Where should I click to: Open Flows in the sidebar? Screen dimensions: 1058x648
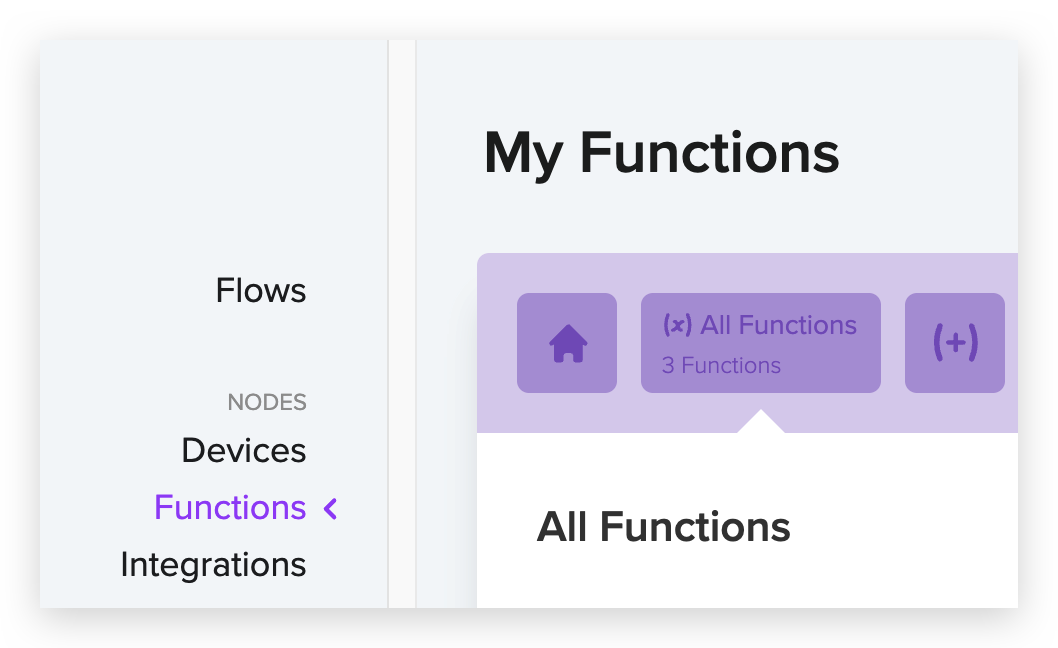point(260,291)
